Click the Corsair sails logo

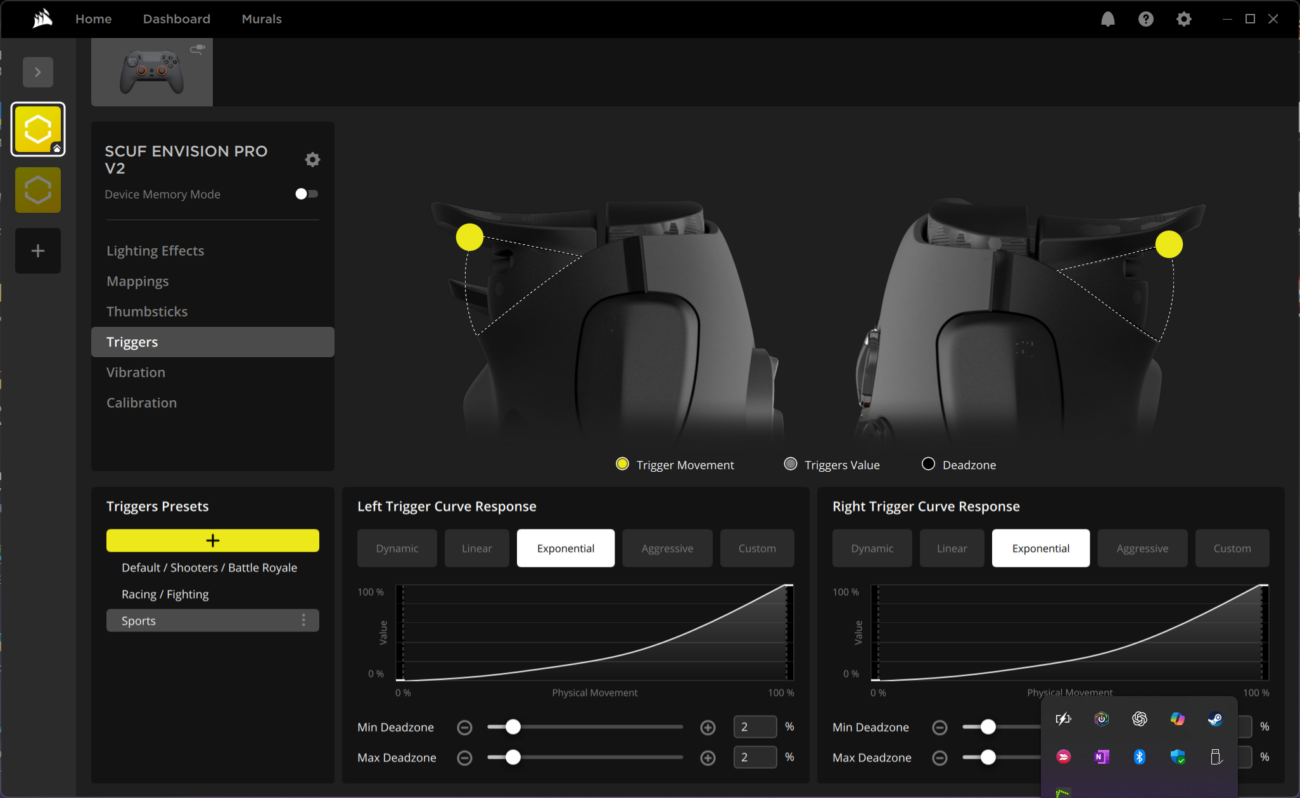pos(42,18)
